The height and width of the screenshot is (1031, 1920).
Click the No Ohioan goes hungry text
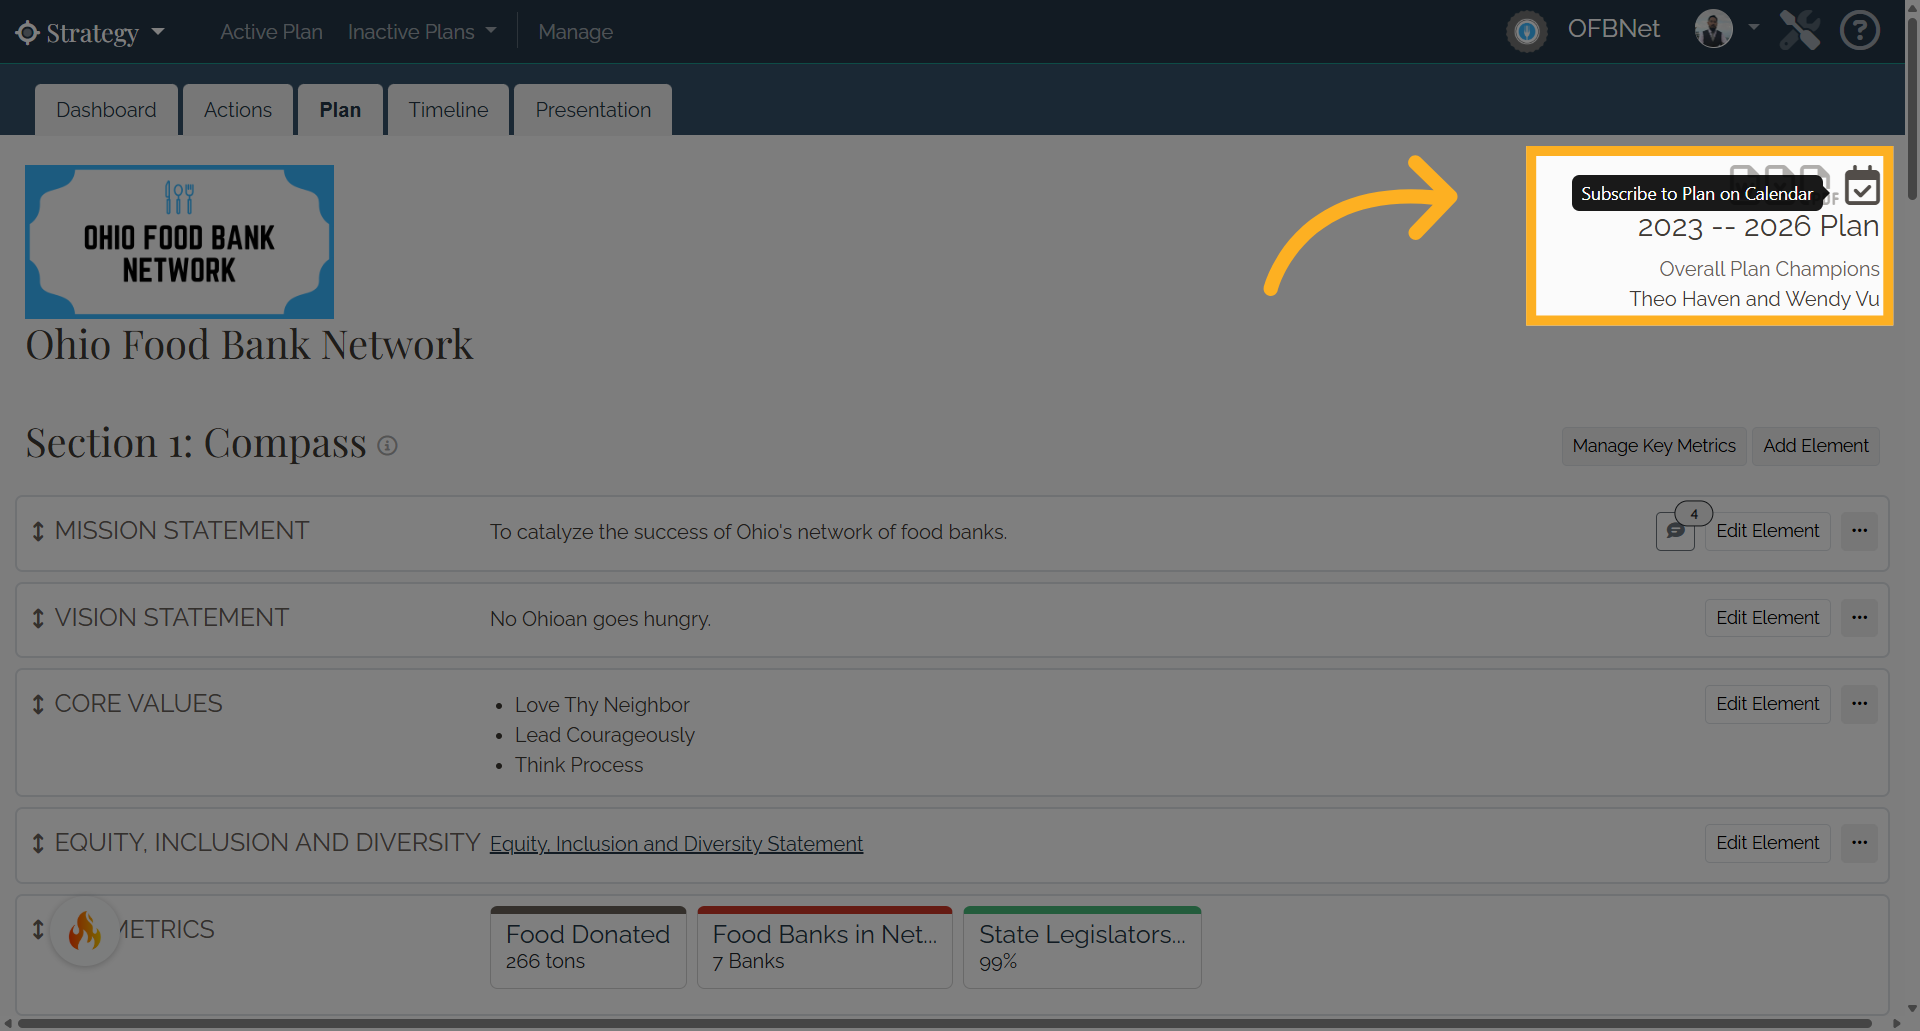(600, 619)
